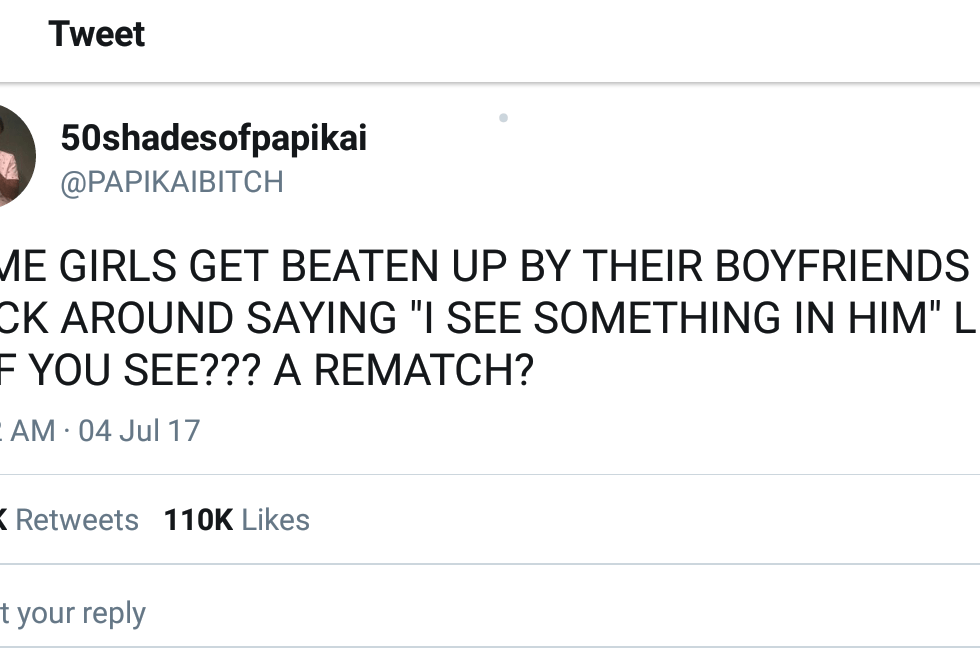Click the AM time in the timestamp

33,431
